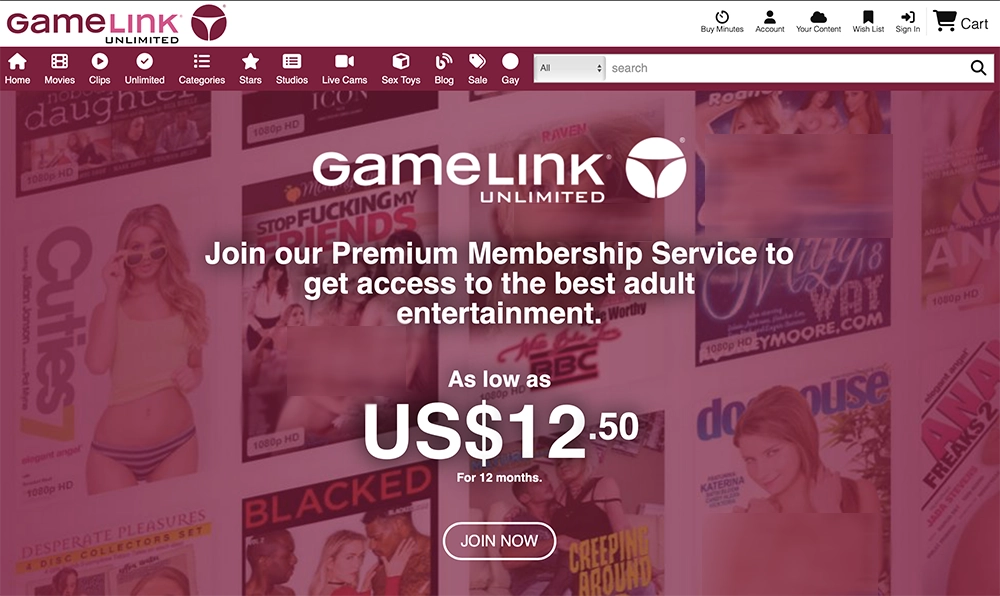The height and width of the screenshot is (596, 1000).
Task: Click the JOIN NOW button
Action: [x=499, y=541]
